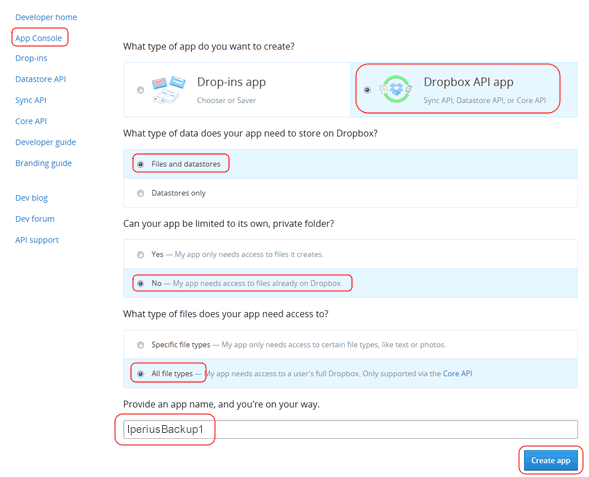Visit the Dev forum link
This screenshot has width=589, height=477.
click(35, 219)
